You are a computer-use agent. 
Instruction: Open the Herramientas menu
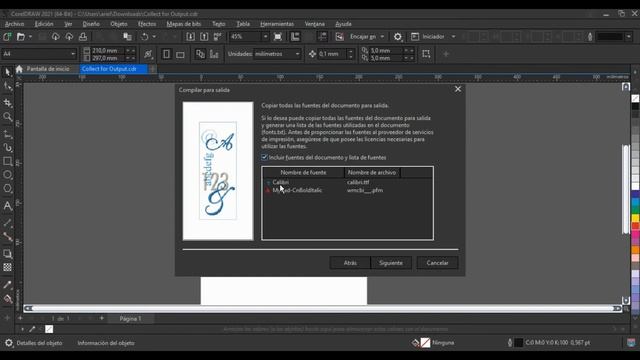[277, 24]
